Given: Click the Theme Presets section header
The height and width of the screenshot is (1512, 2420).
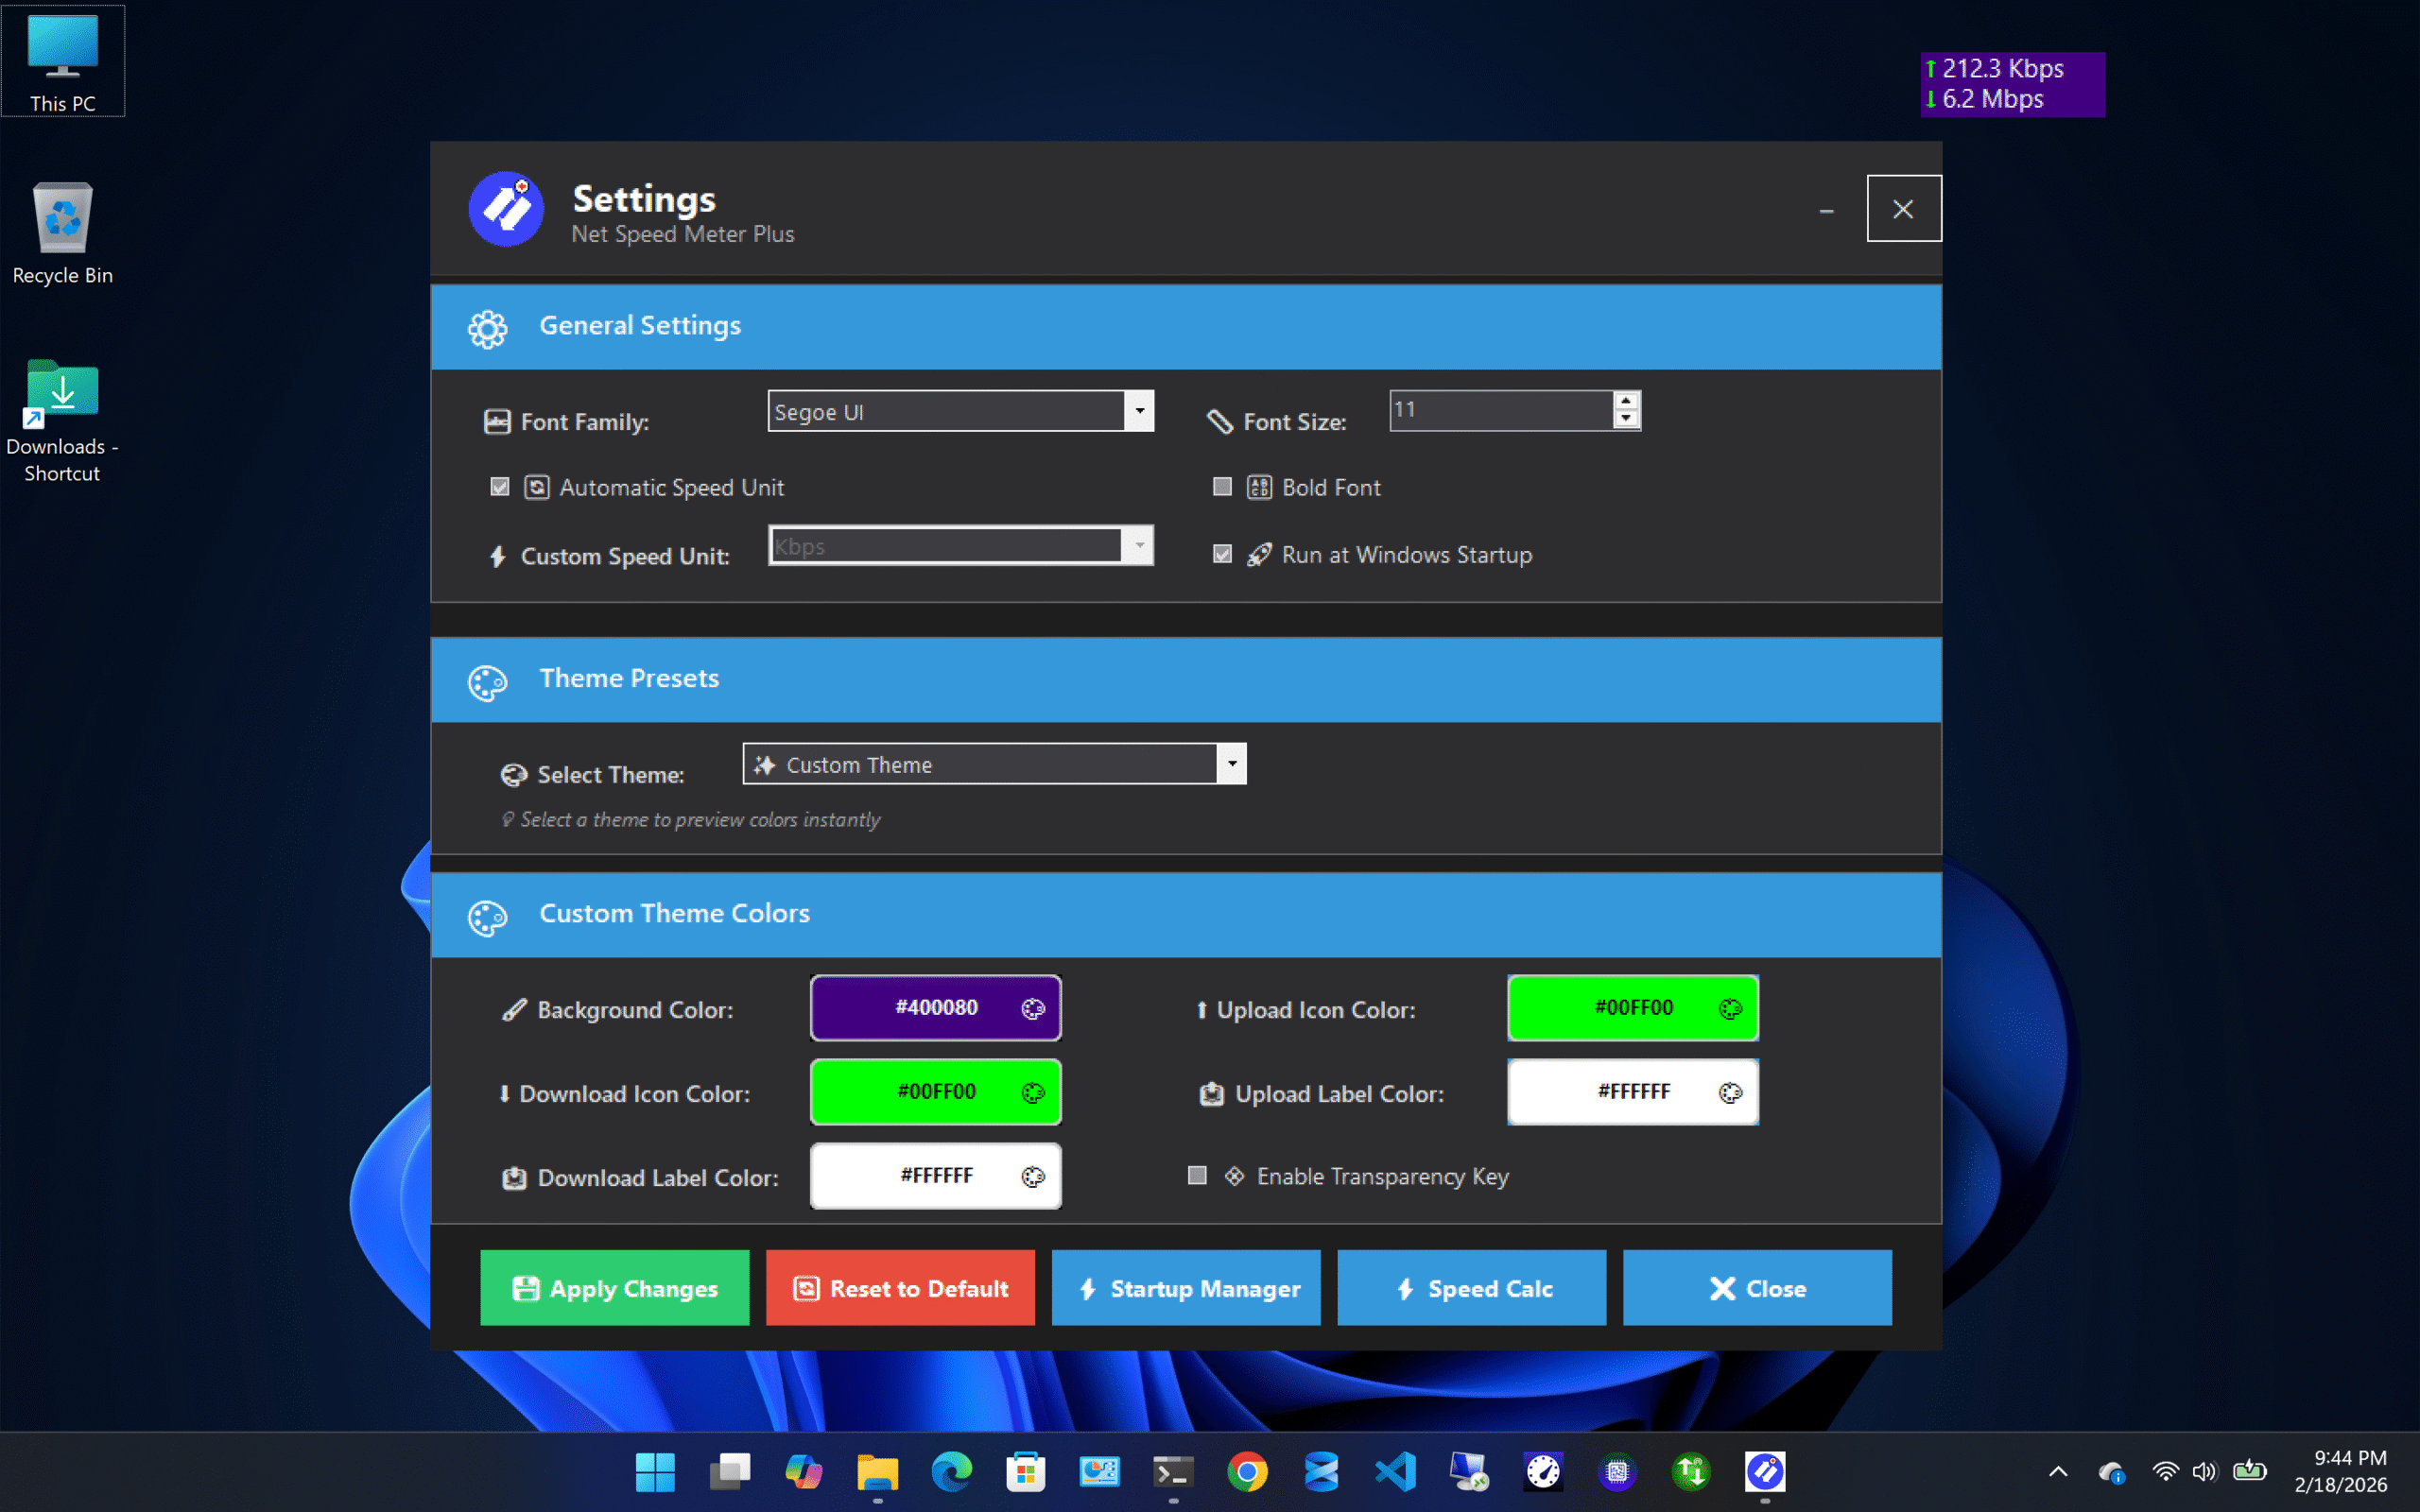Looking at the screenshot, I should (x=629, y=678).
